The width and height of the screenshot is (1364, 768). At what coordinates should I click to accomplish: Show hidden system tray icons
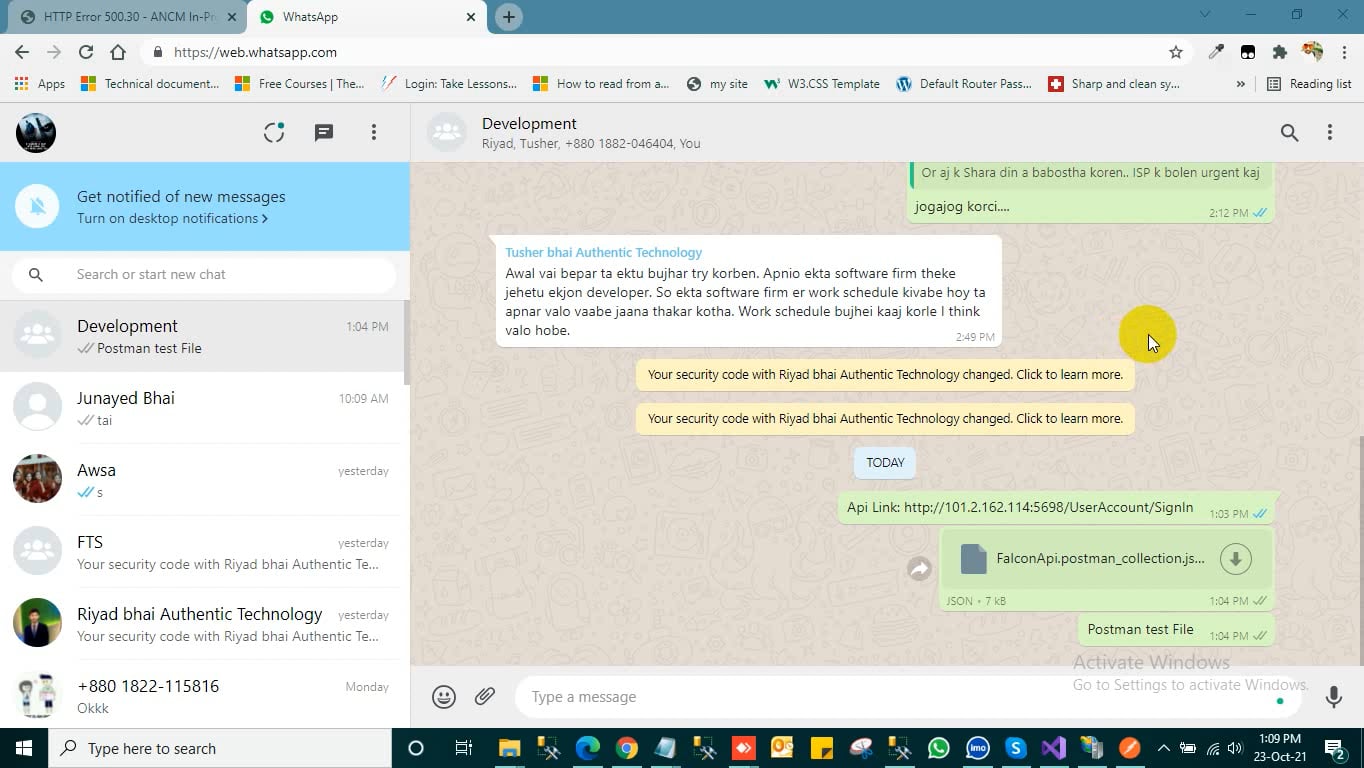tap(1163, 748)
